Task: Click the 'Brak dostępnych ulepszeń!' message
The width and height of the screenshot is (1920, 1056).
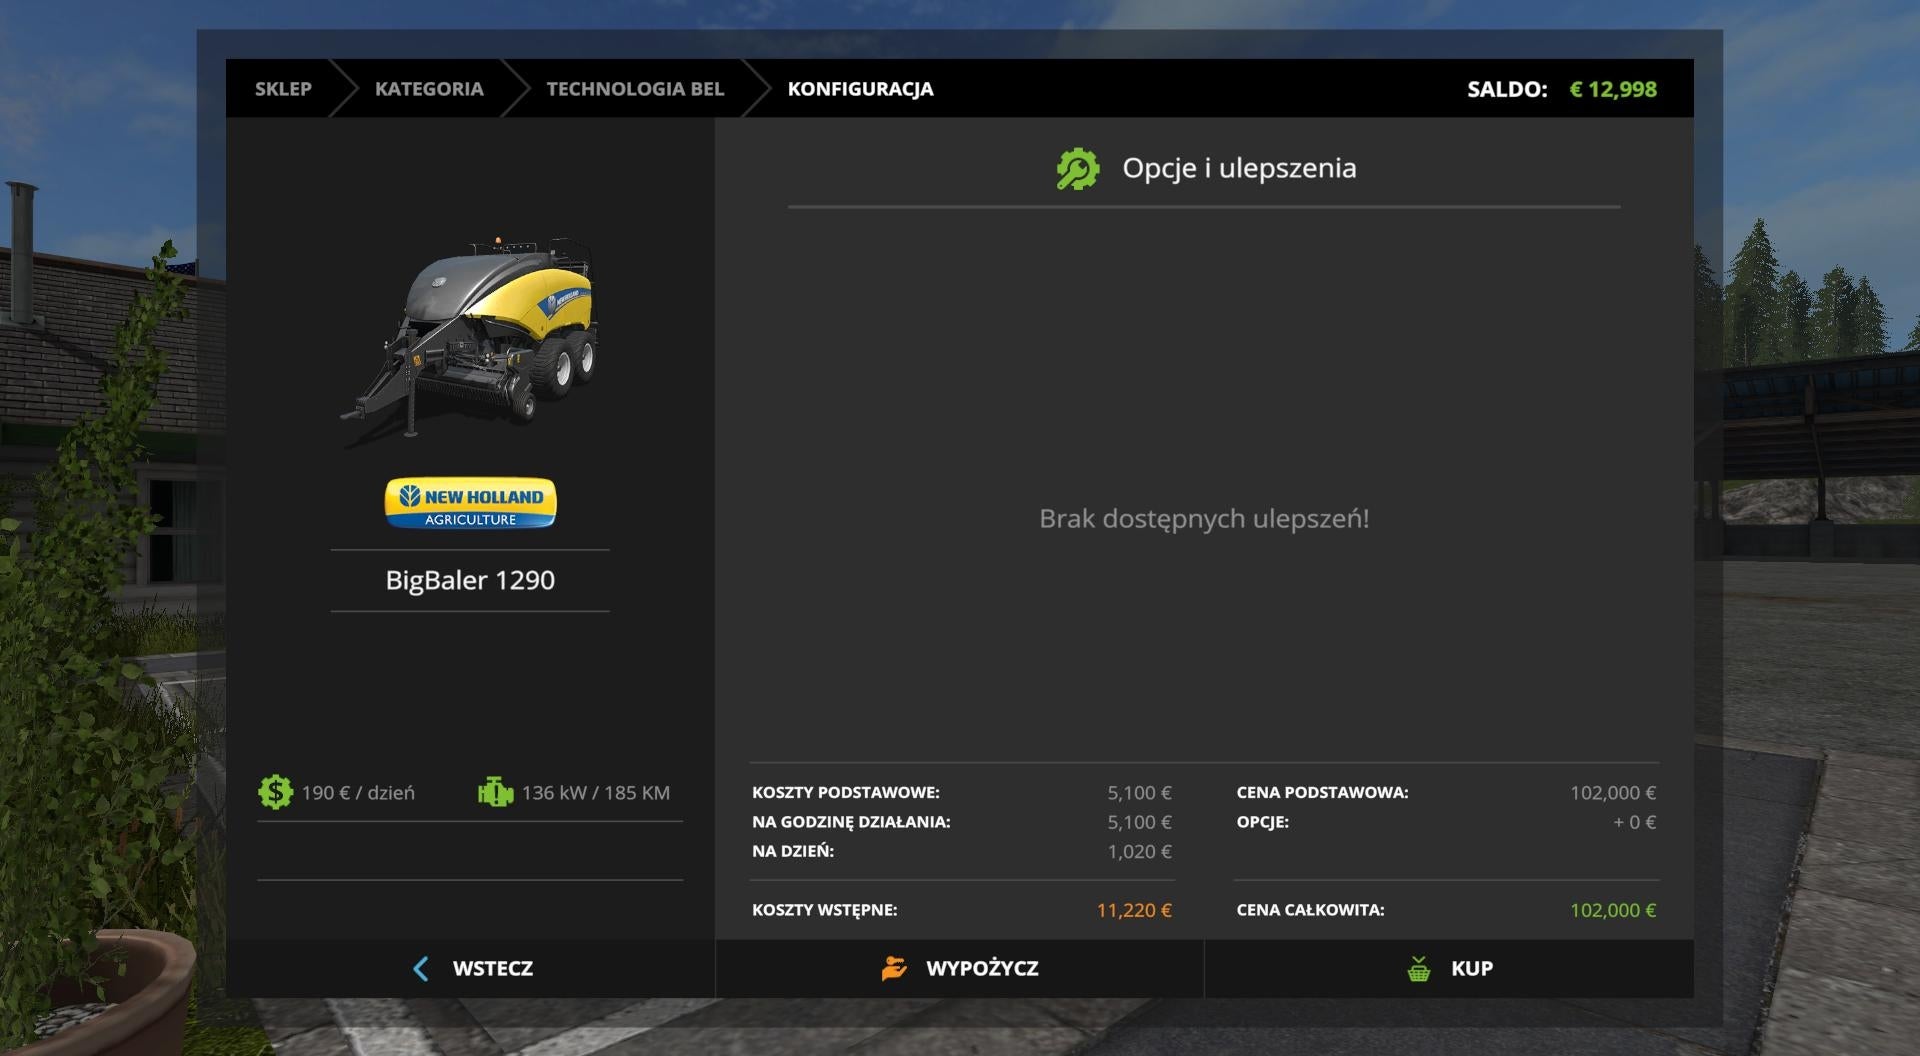Action: pyautogui.click(x=1204, y=519)
